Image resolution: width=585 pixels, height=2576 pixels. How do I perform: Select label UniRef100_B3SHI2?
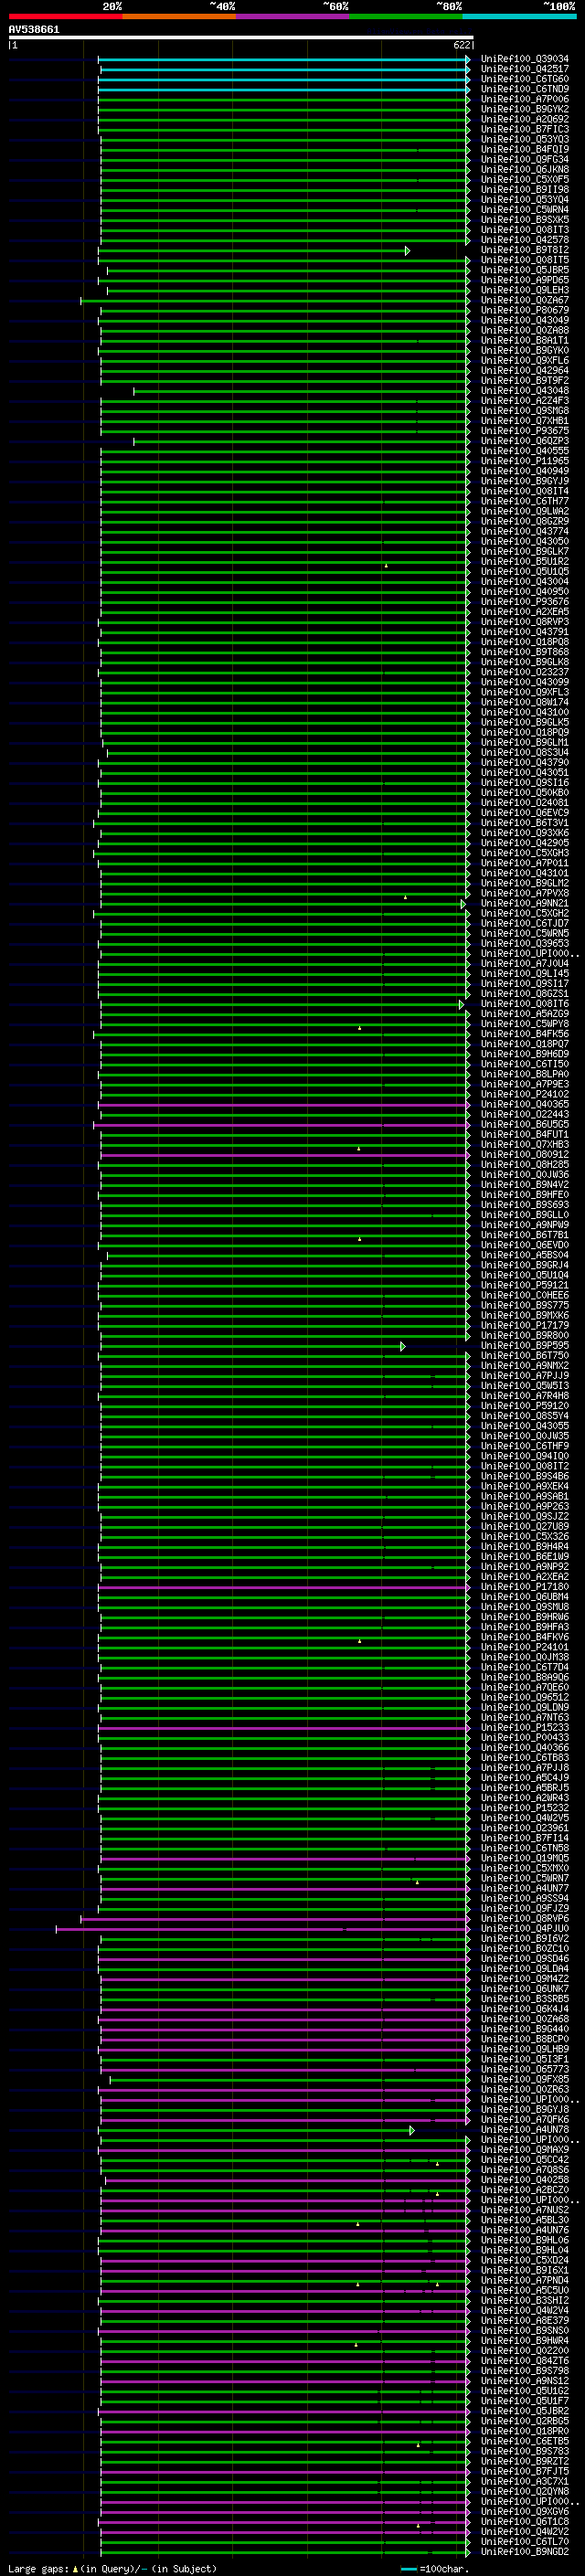pyautogui.click(x=525, y=2300)
